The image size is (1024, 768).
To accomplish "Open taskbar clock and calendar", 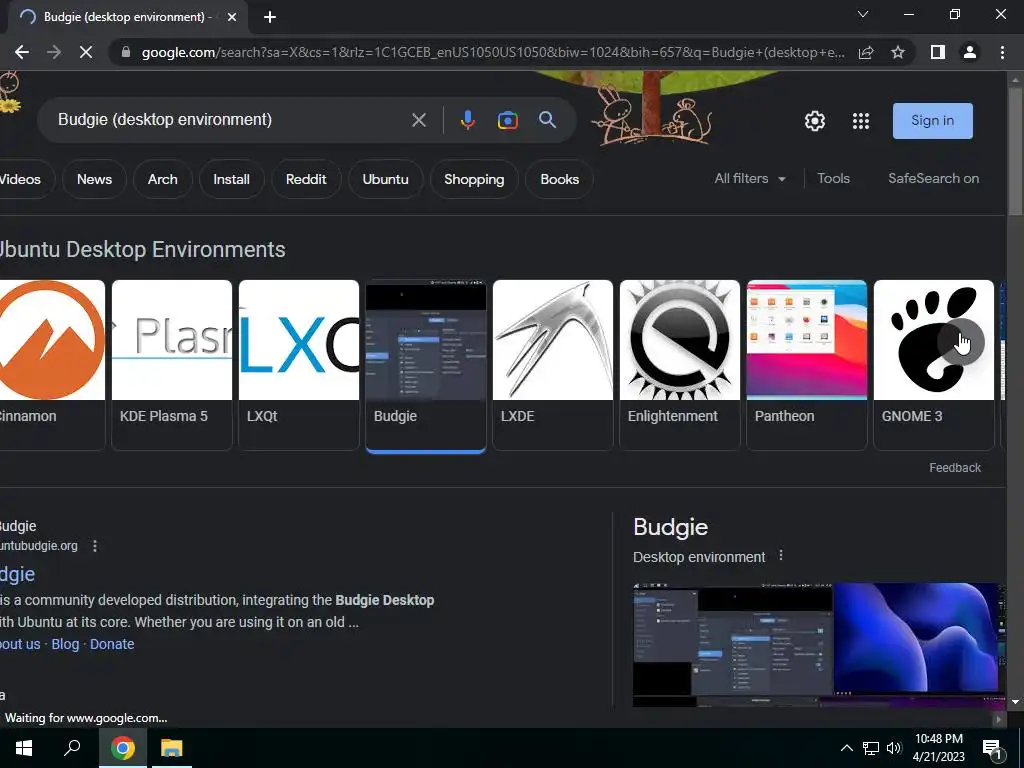I will click(x=938, y=748).
